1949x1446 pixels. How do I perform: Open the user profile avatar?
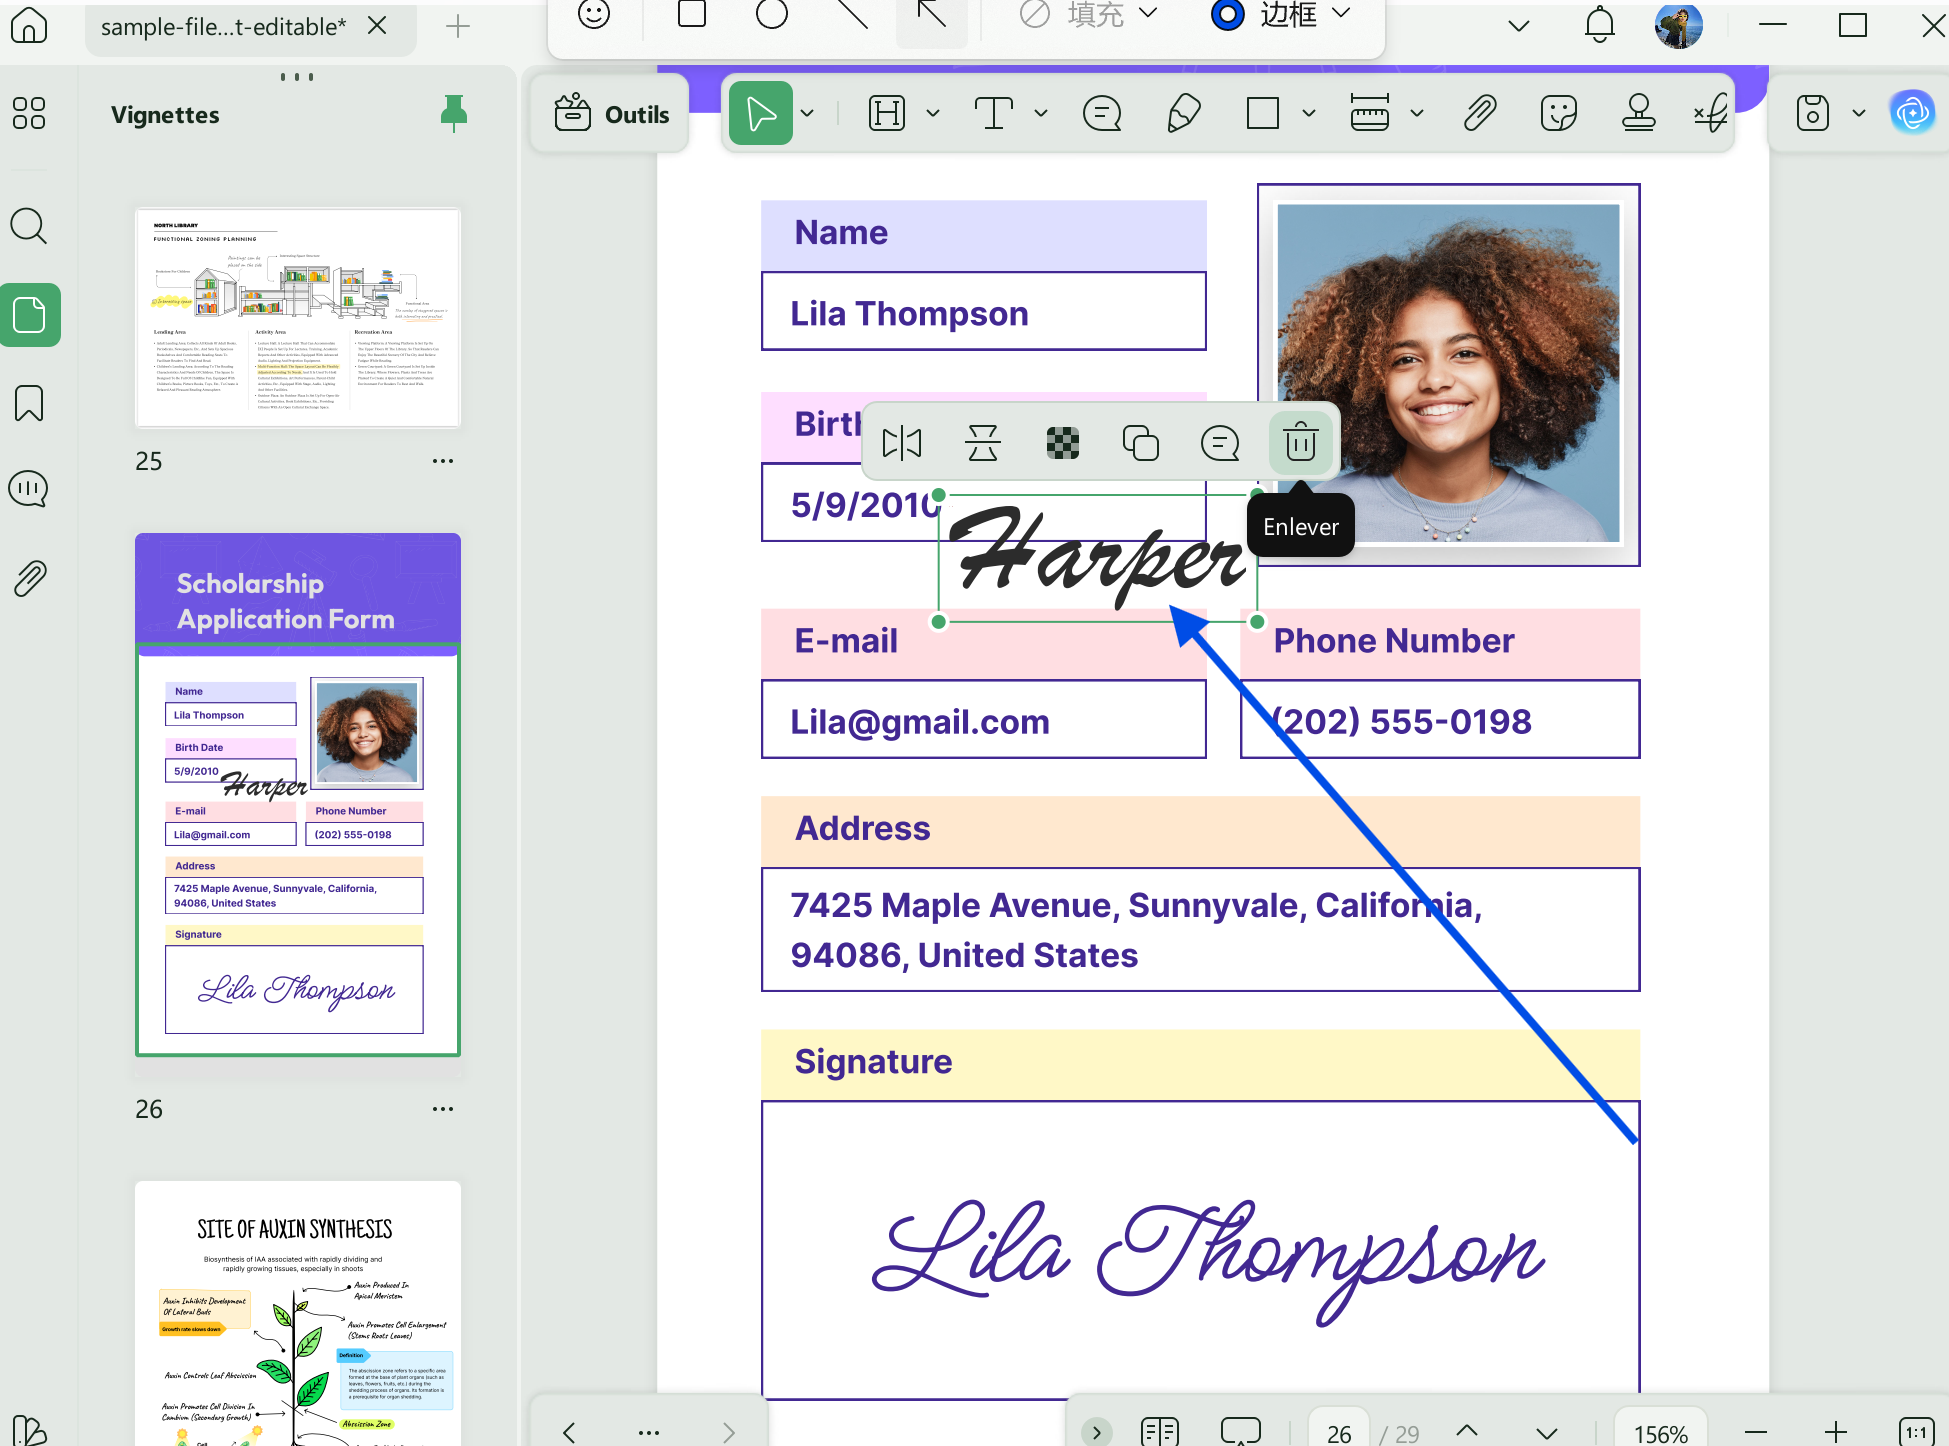point(1679,26)
